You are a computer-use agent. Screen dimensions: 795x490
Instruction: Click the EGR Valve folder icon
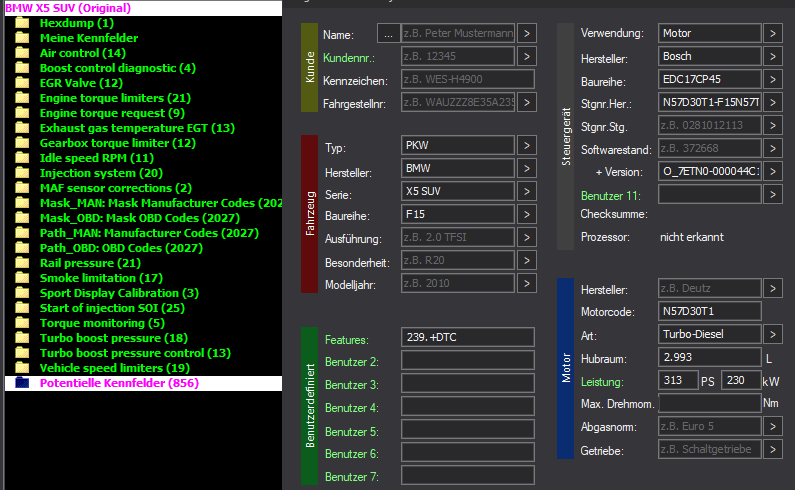[x=22, y=83]
